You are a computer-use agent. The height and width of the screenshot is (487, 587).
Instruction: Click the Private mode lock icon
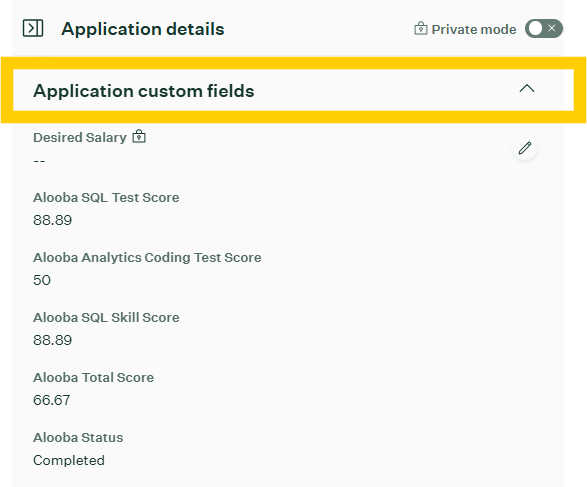click(x=421, y=28)
